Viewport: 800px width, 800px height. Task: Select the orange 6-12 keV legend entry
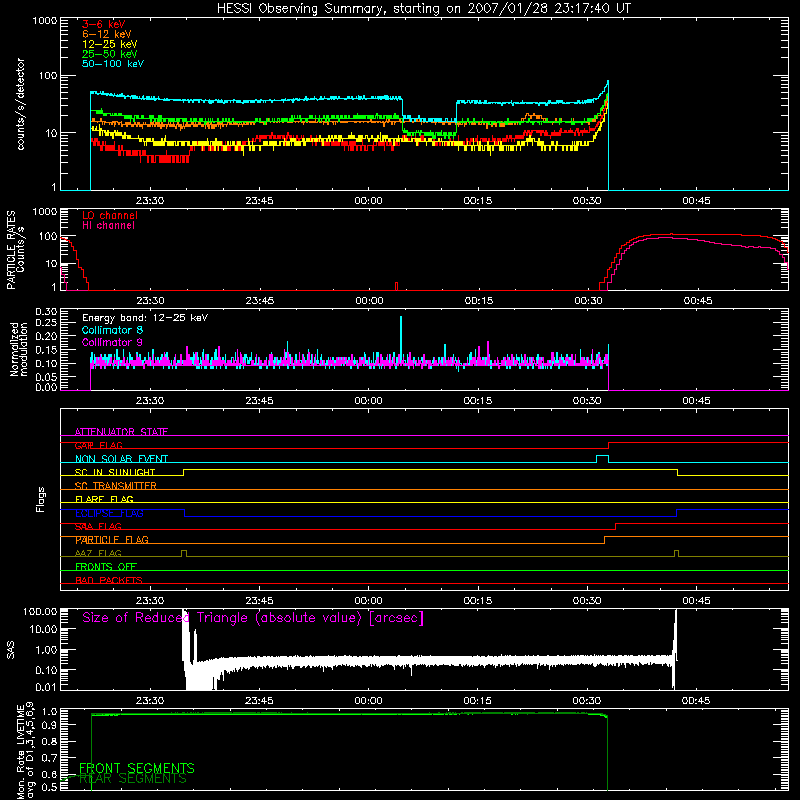click(107, 34)
